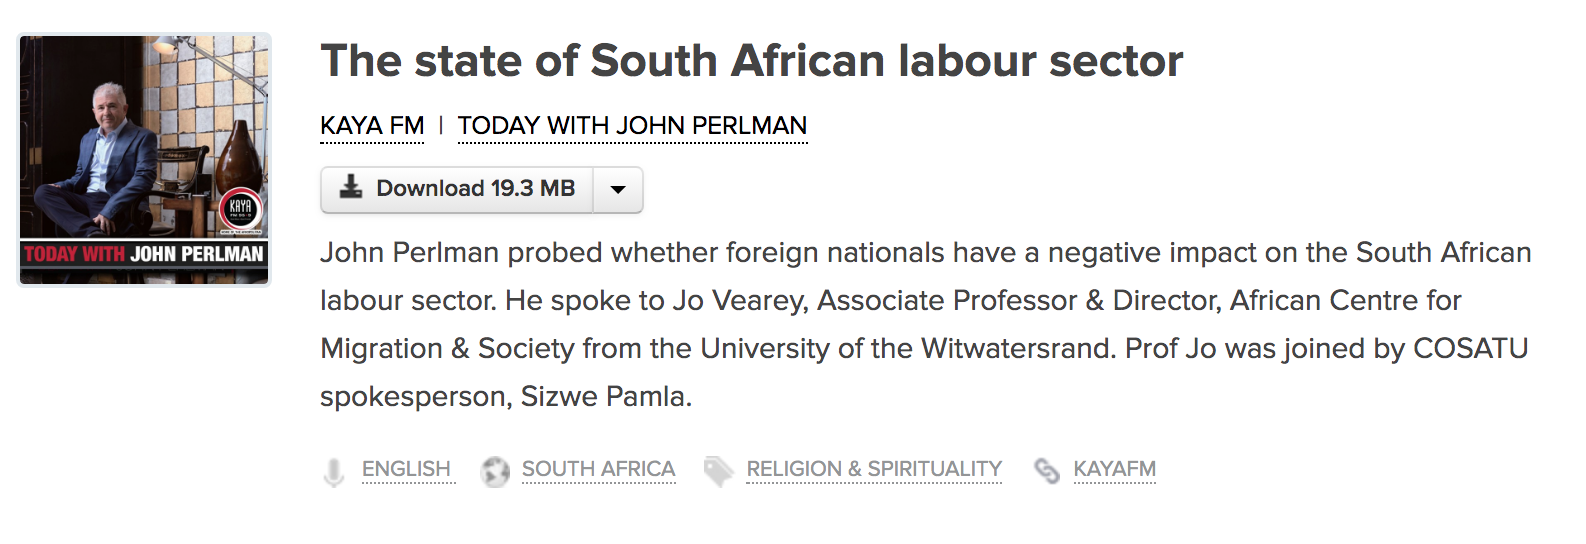Click the word COSATU in the description
1586x544 pixels.
pos(1470,349)
